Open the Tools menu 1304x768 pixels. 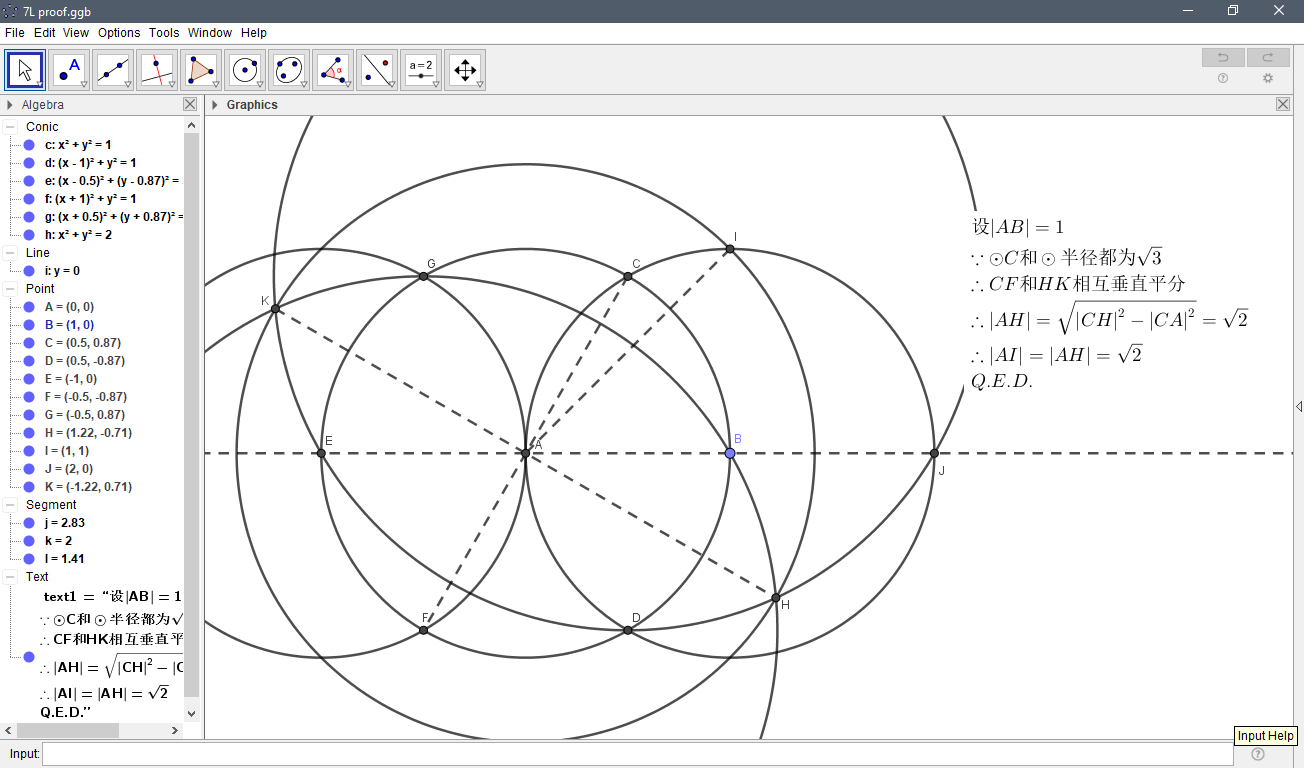[163, 32]
